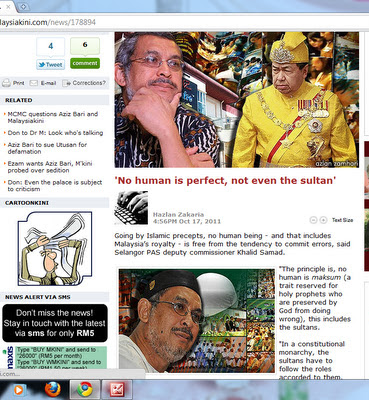Image resolution: width=369 pixels, height=400 pixels.
Task: Increase text size with plus icon
Action: coord(323,220)
